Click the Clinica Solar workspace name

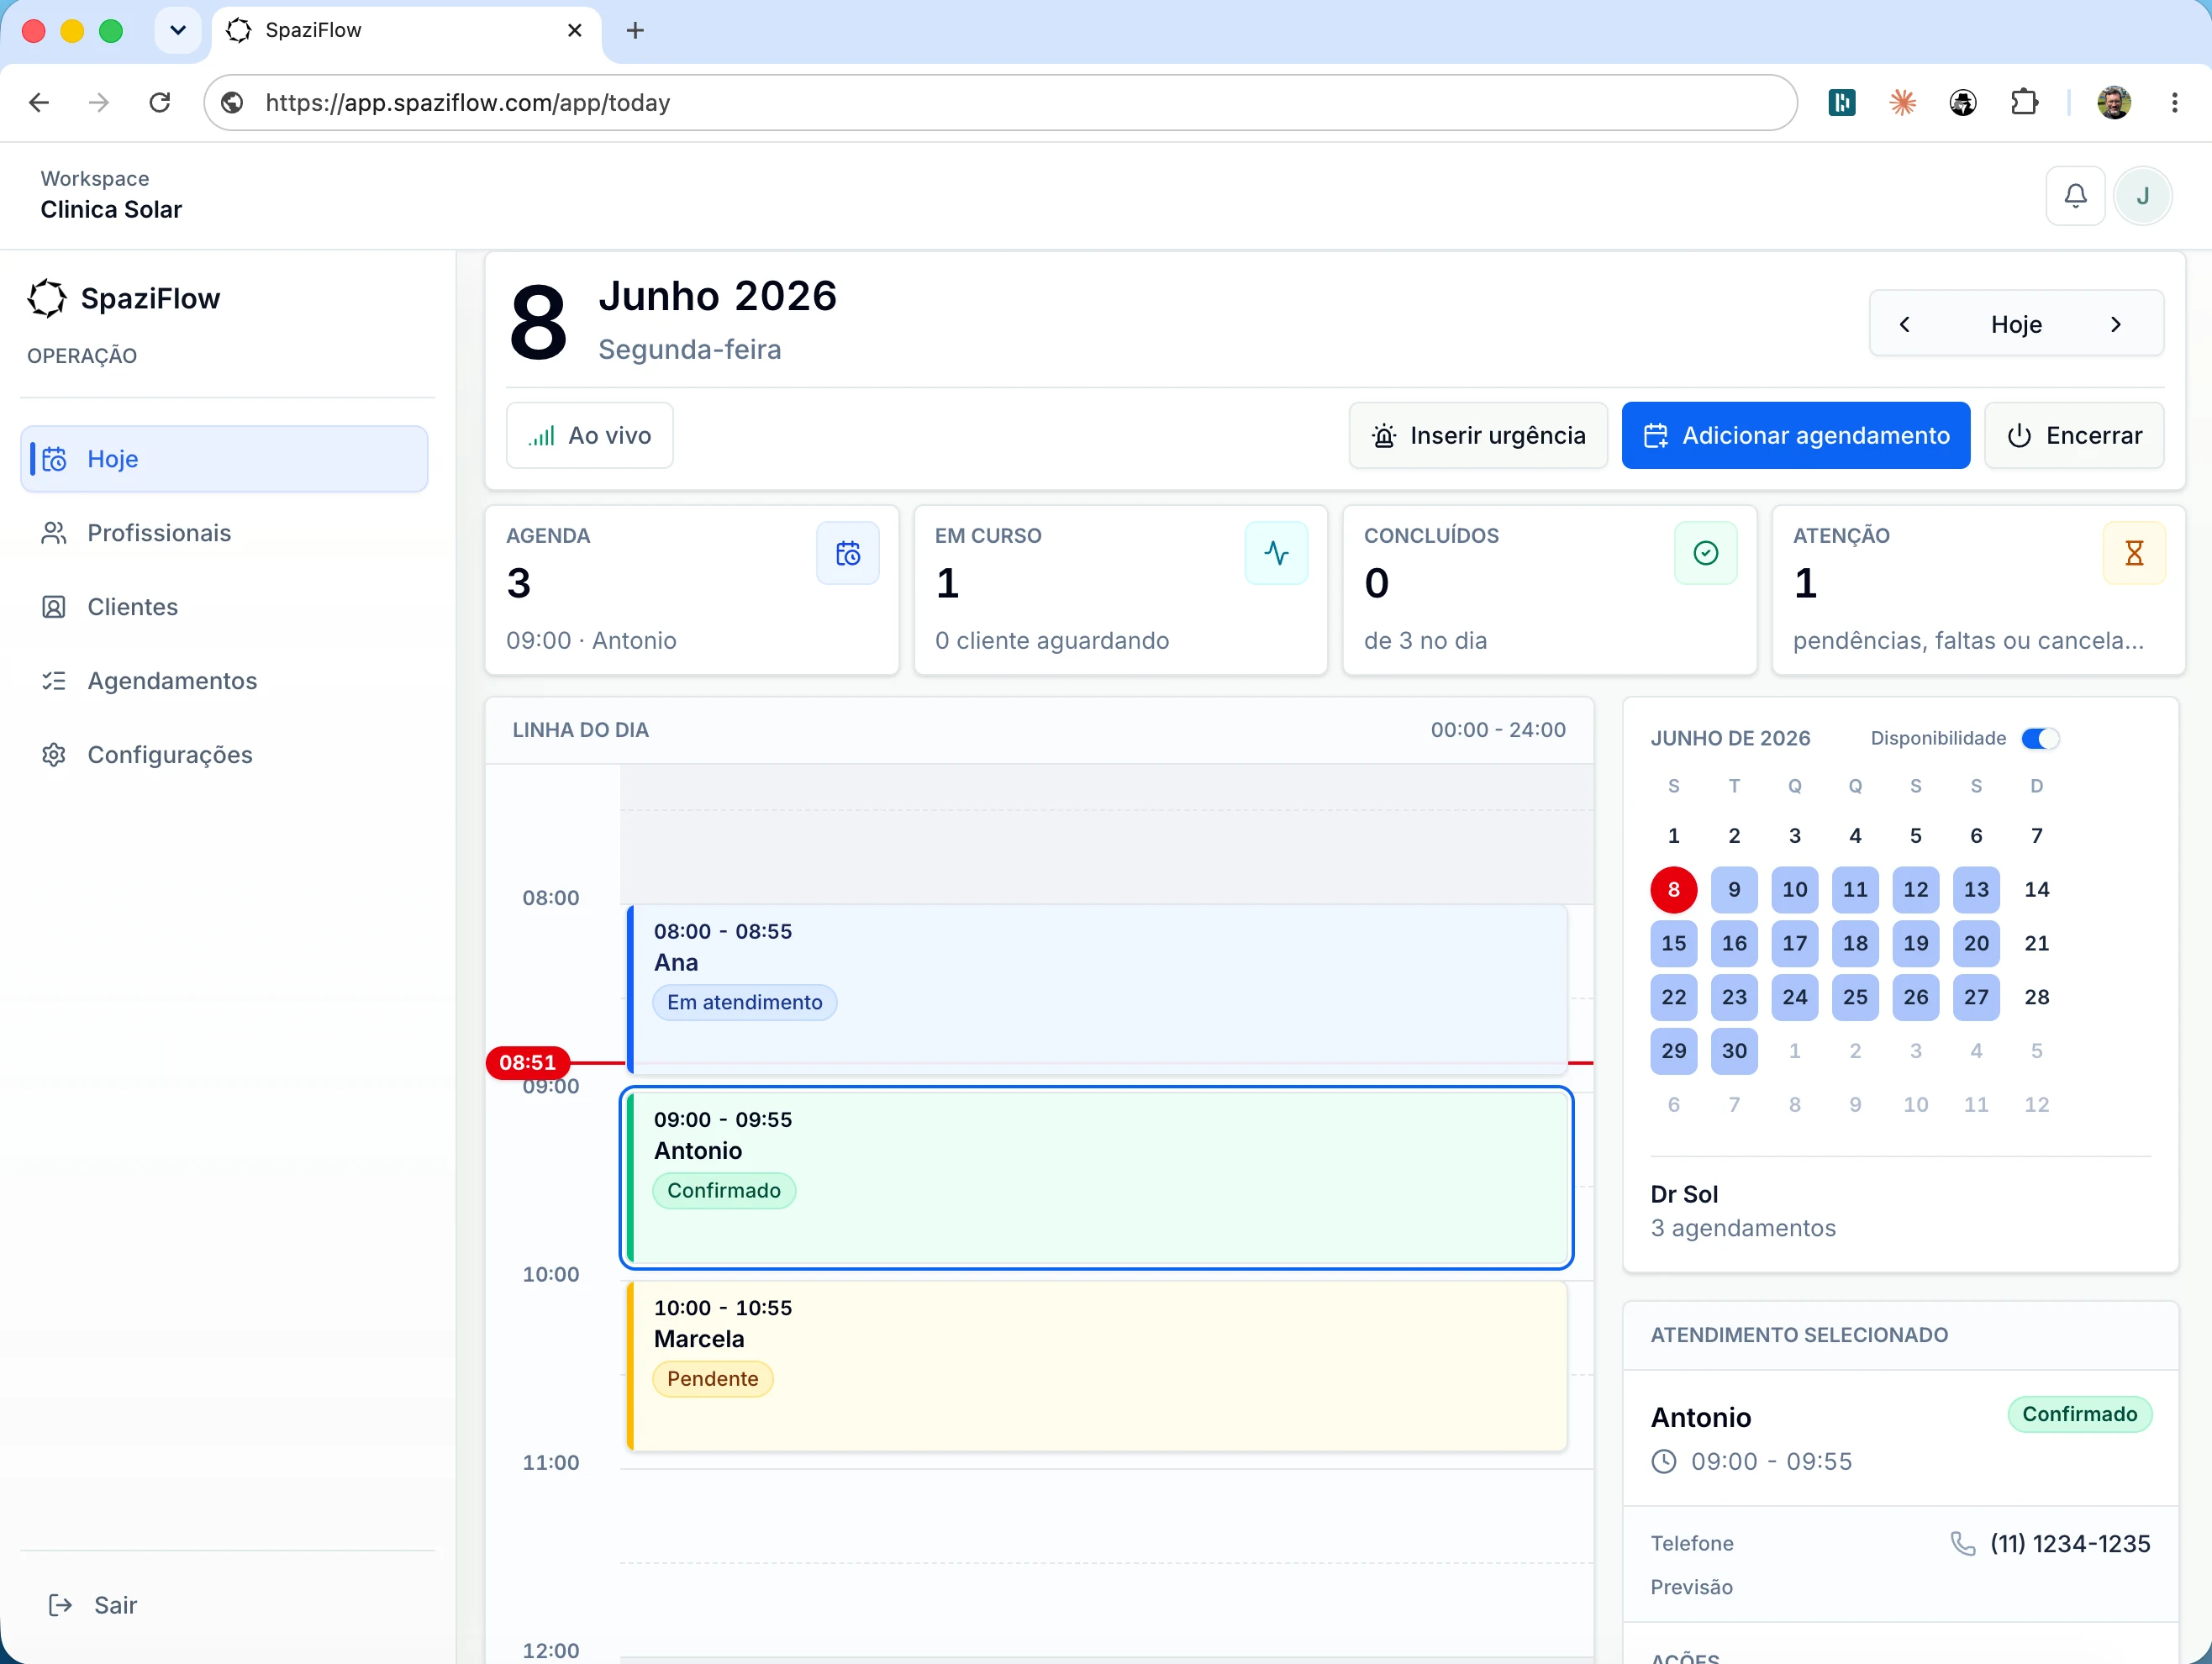(111, 209)
